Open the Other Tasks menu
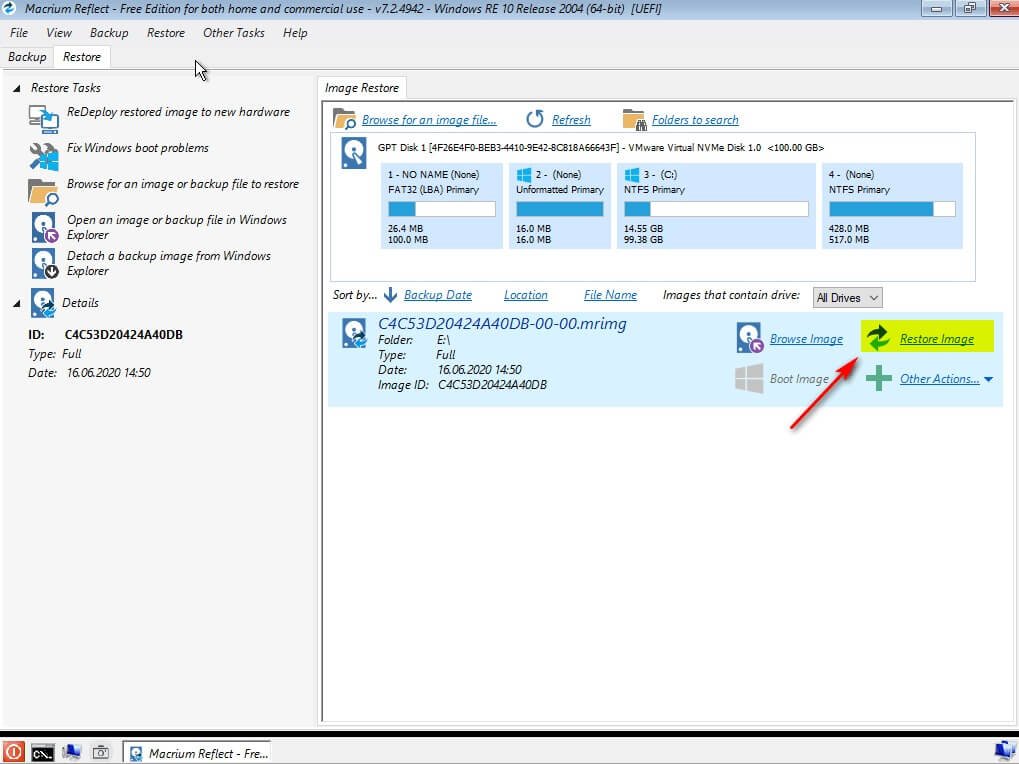This screenshot has width=1019, height=764. [233, 32]
